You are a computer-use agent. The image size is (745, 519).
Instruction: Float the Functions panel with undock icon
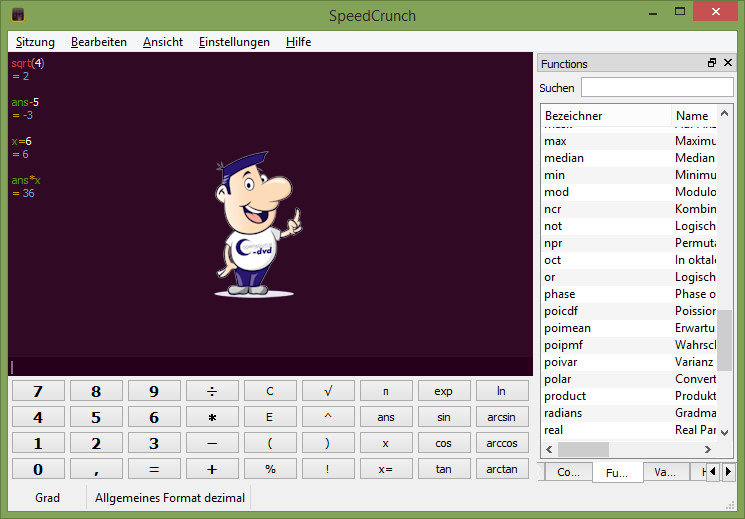tap(712, 63)
